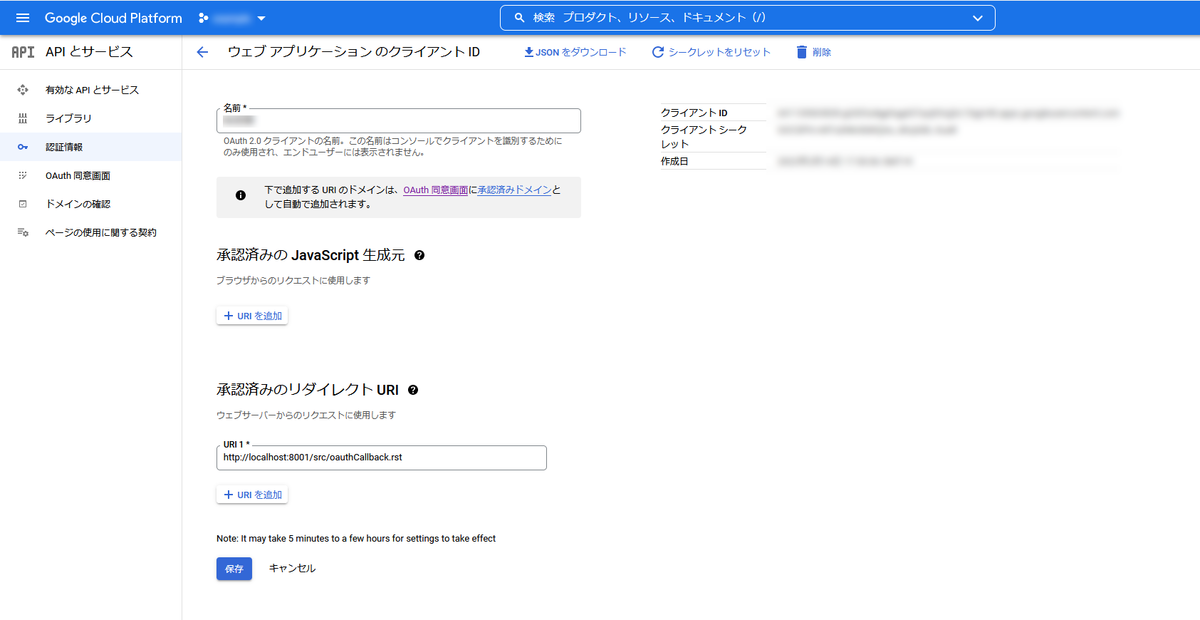Click the API とサービス heading

89,52
